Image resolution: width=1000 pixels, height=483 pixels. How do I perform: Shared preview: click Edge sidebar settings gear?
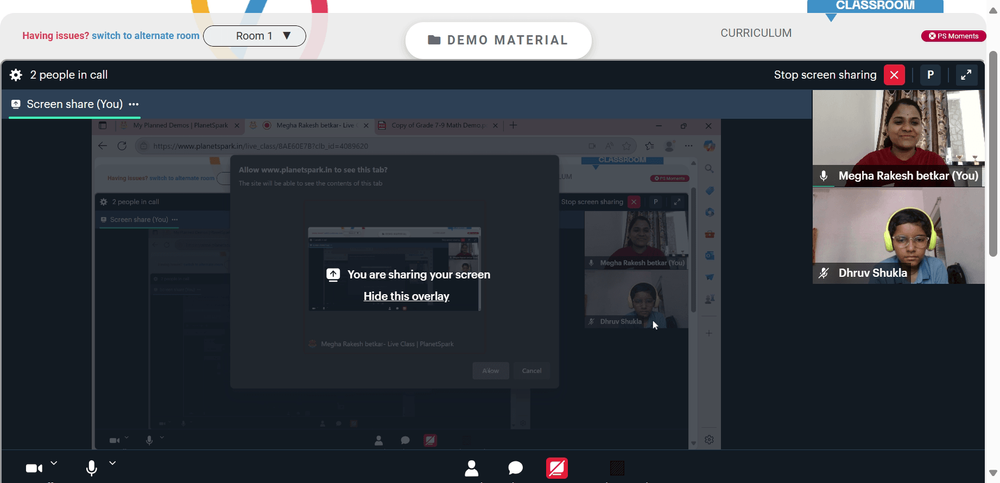(709, 440)
